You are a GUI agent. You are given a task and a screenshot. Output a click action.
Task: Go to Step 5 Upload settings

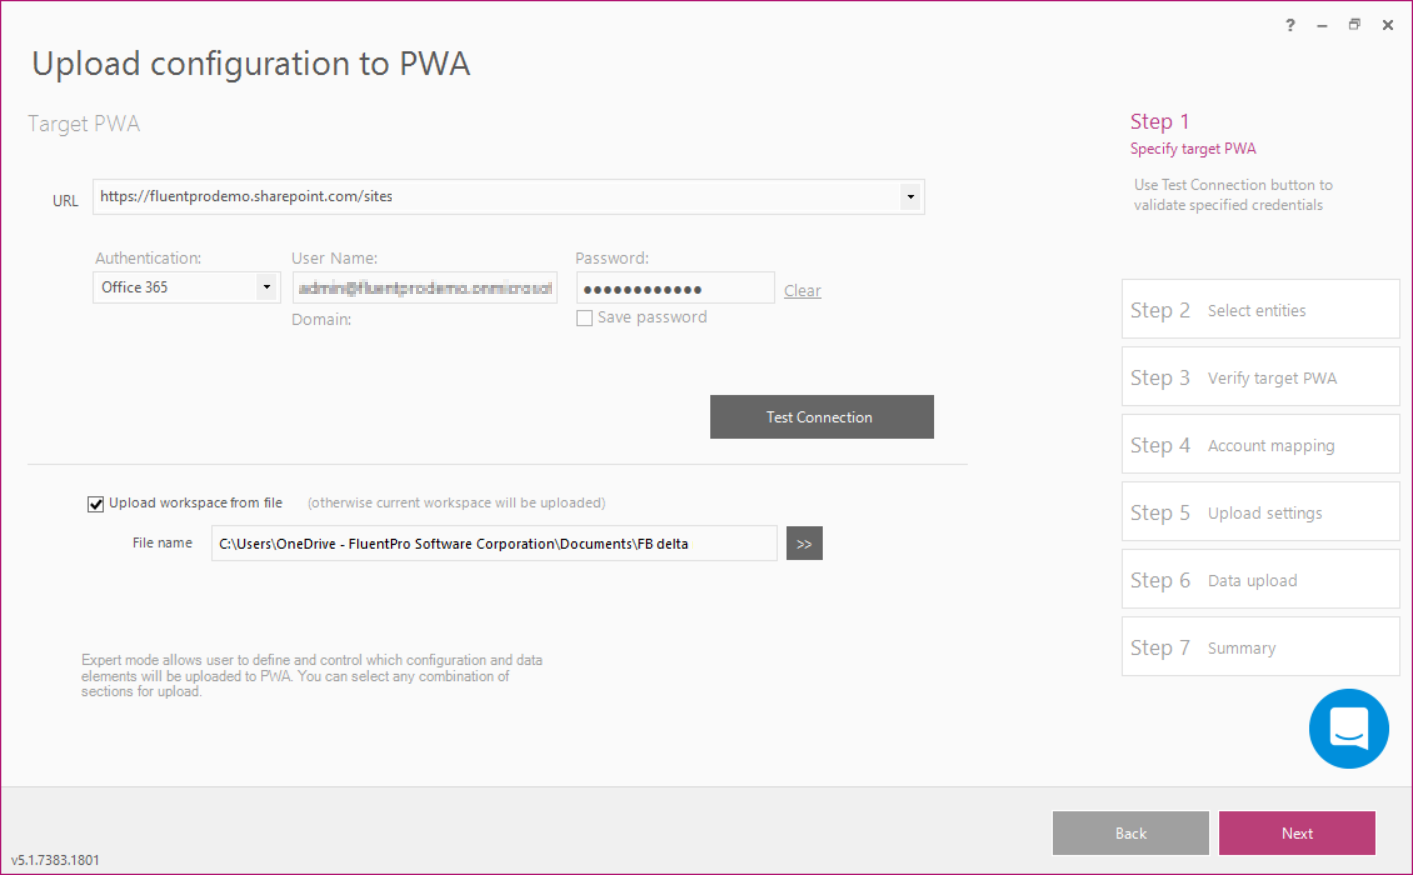[1260, 512]
